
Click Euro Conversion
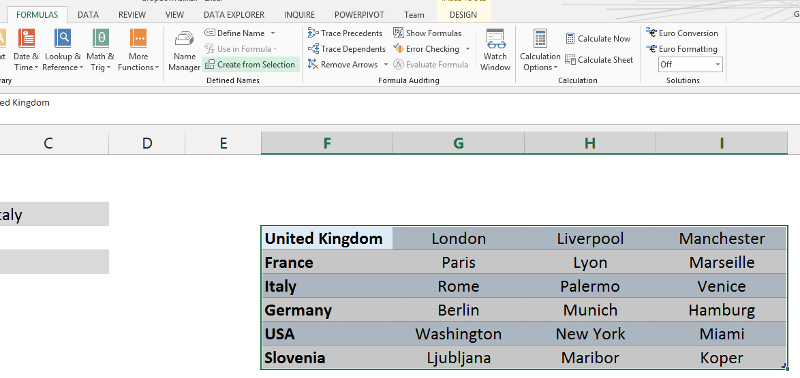[682, 33]
